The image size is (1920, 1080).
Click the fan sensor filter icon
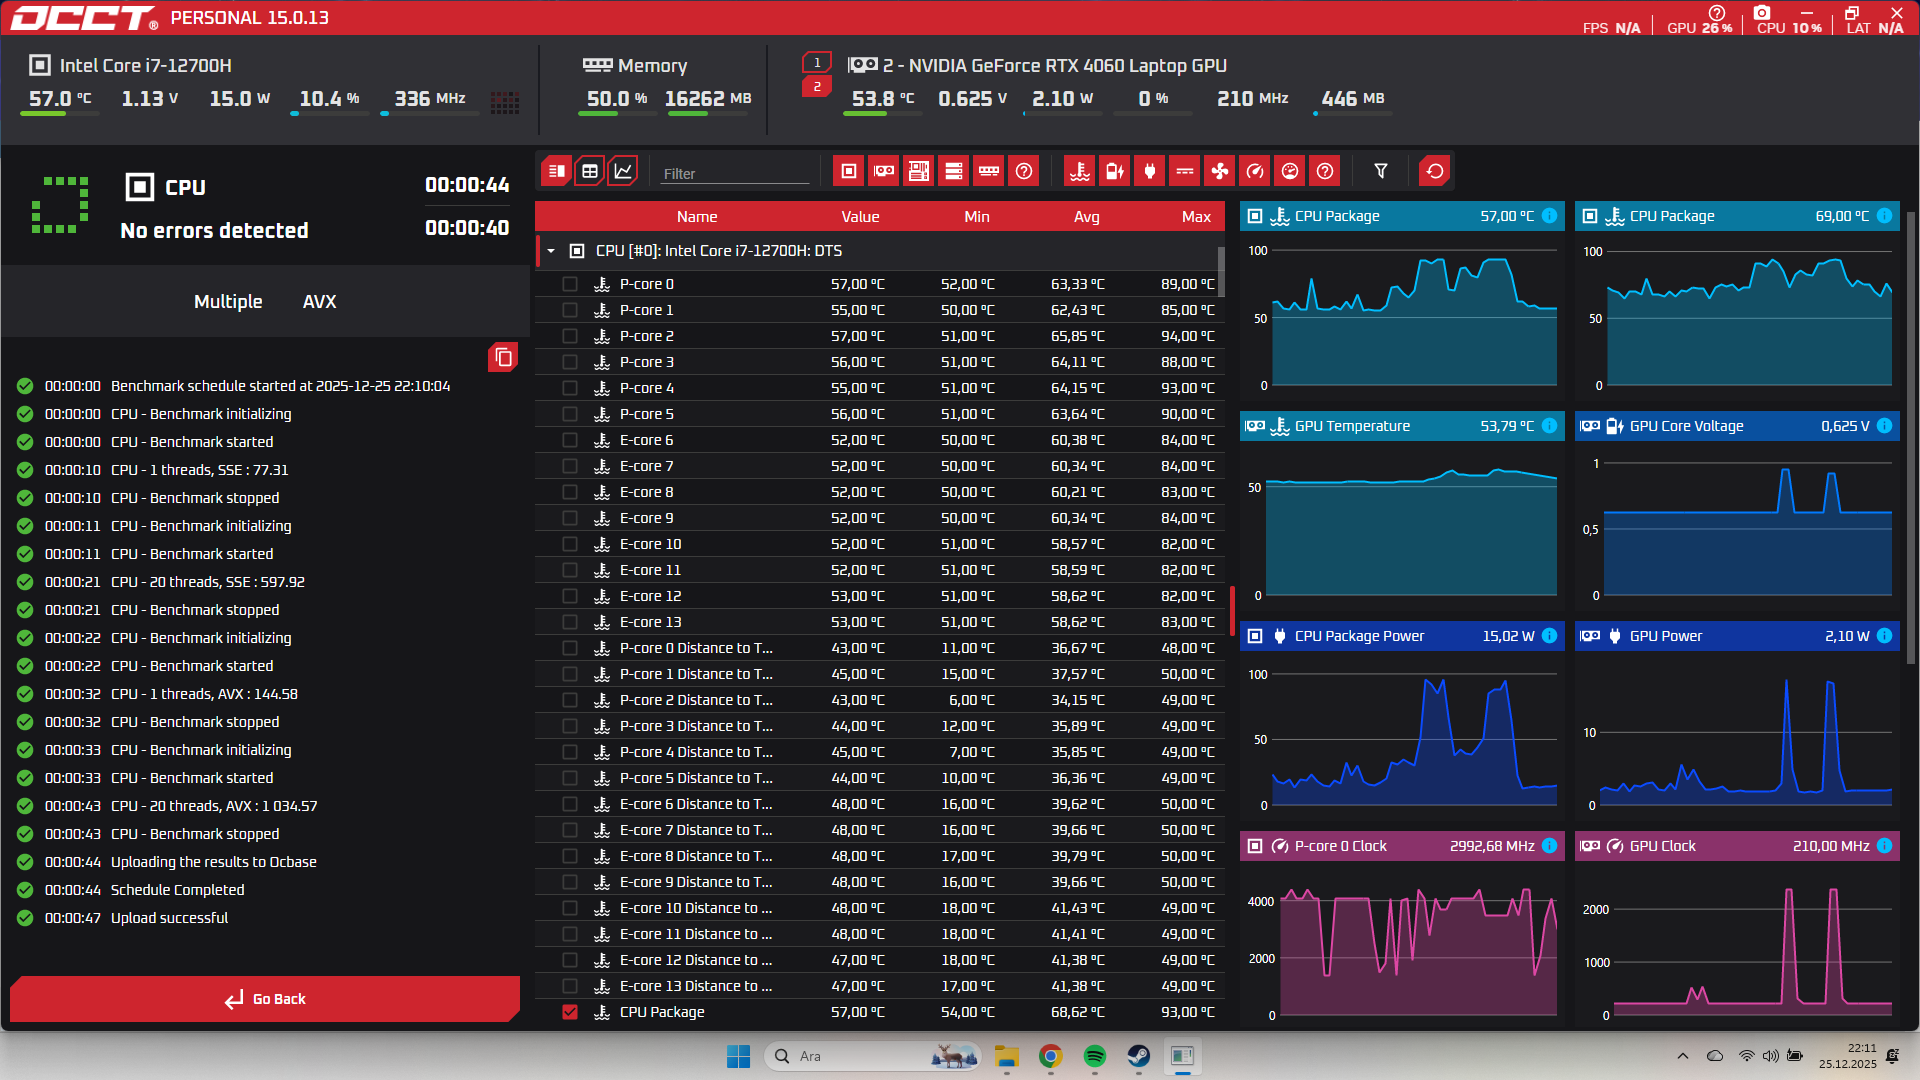[x=1220, y=171]
